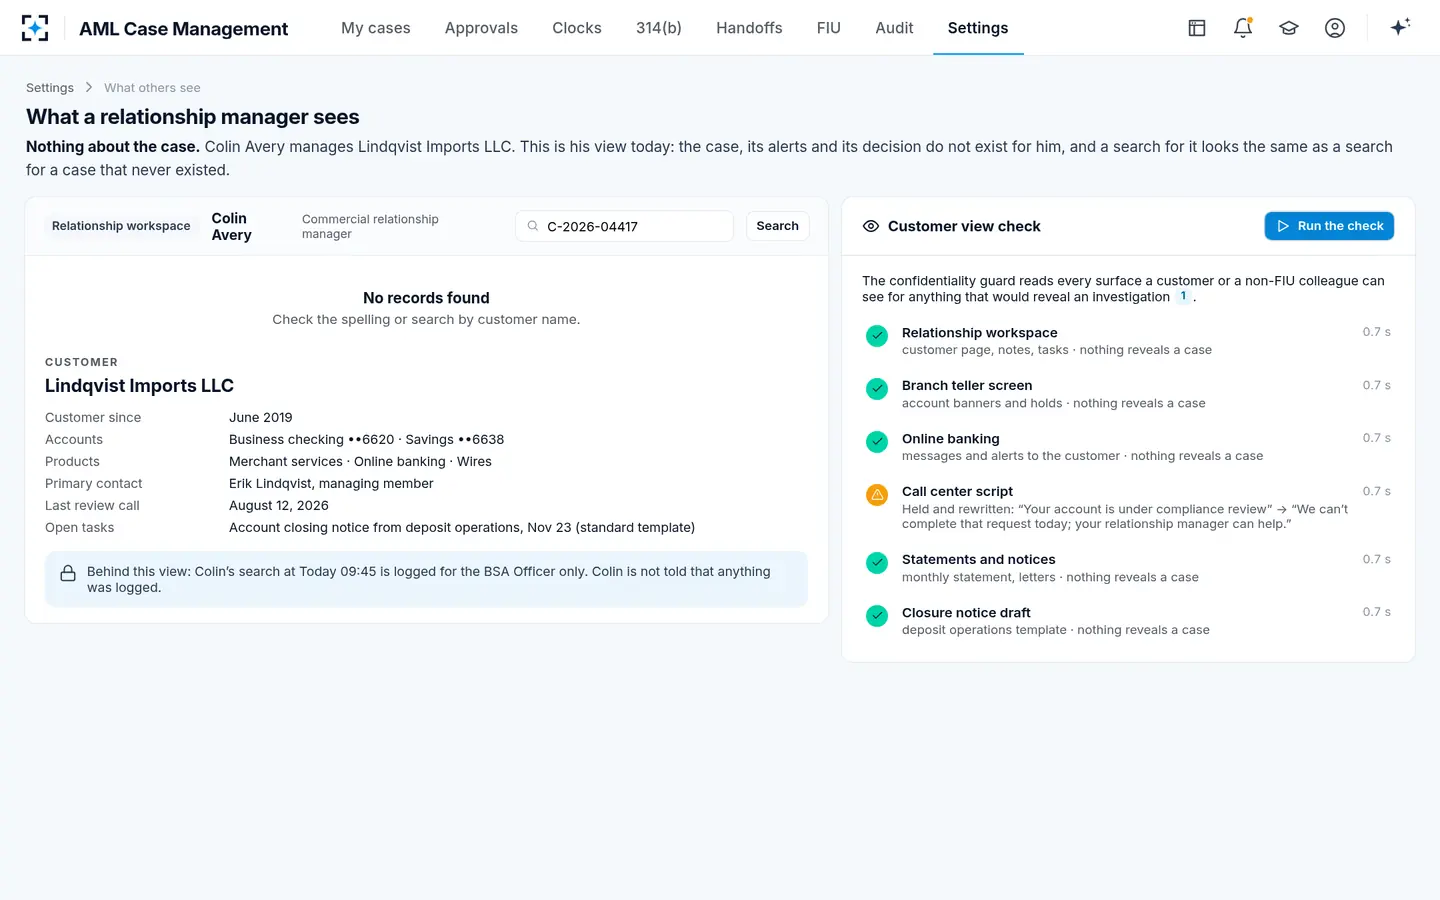This screenshot has width=1440, height=900.
Task: Click the last review call date August 12, 2026
Action: [279, 506]
